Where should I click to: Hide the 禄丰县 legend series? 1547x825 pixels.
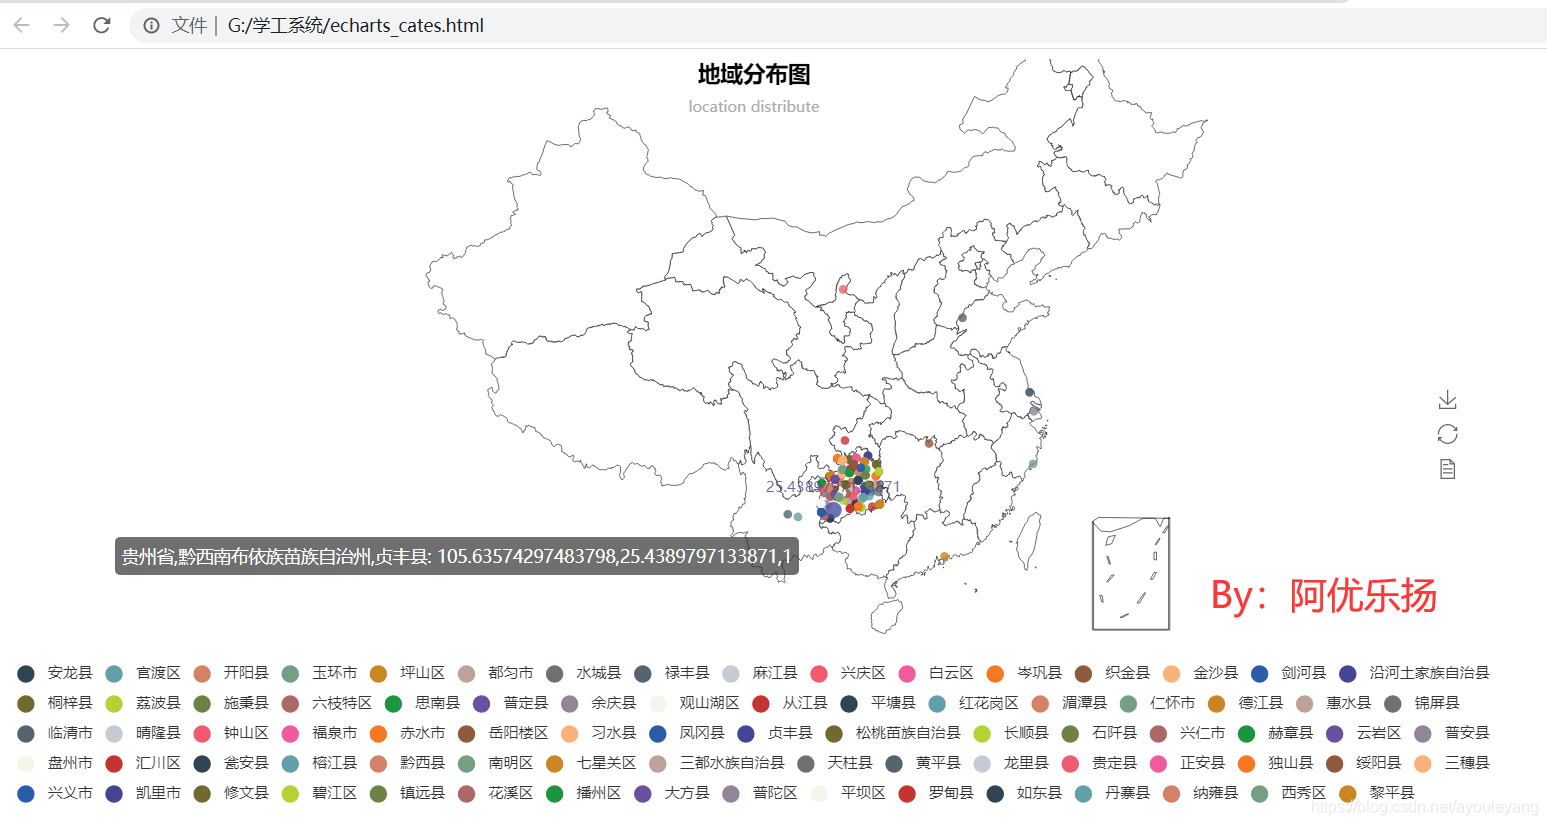point(671,673)
